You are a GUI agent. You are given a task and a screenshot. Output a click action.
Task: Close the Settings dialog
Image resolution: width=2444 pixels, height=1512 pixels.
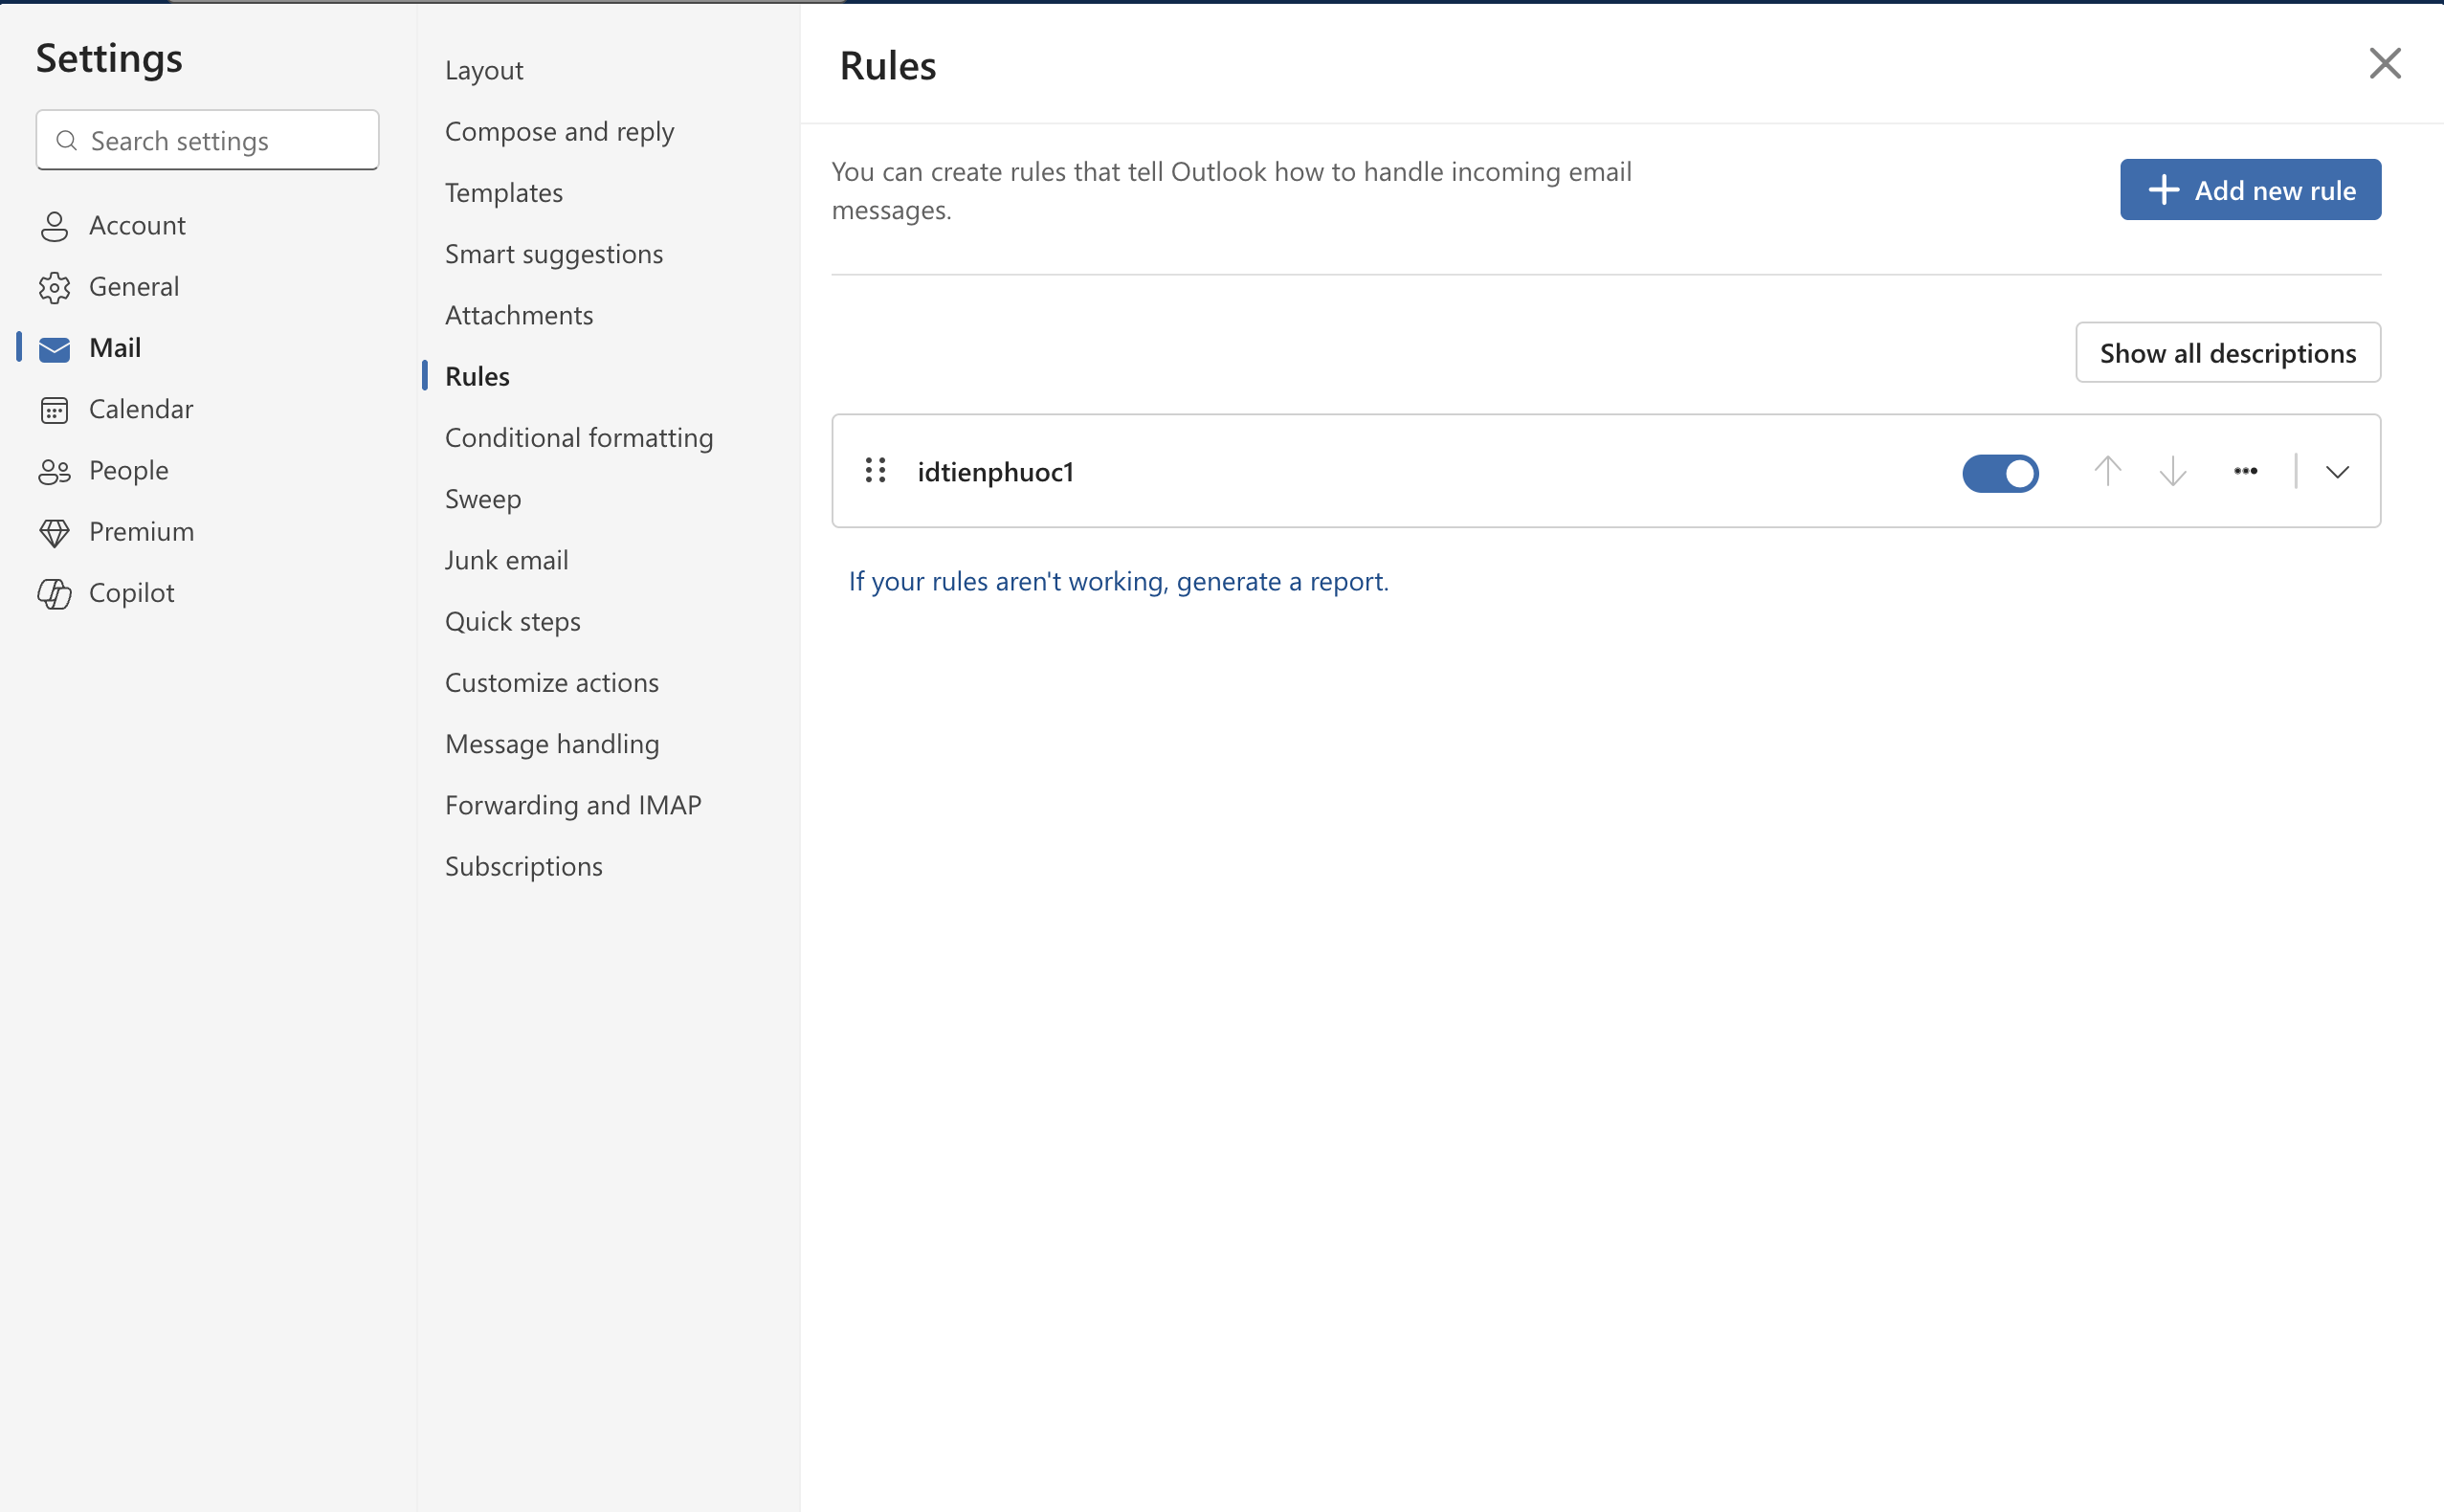(2385, 64)
